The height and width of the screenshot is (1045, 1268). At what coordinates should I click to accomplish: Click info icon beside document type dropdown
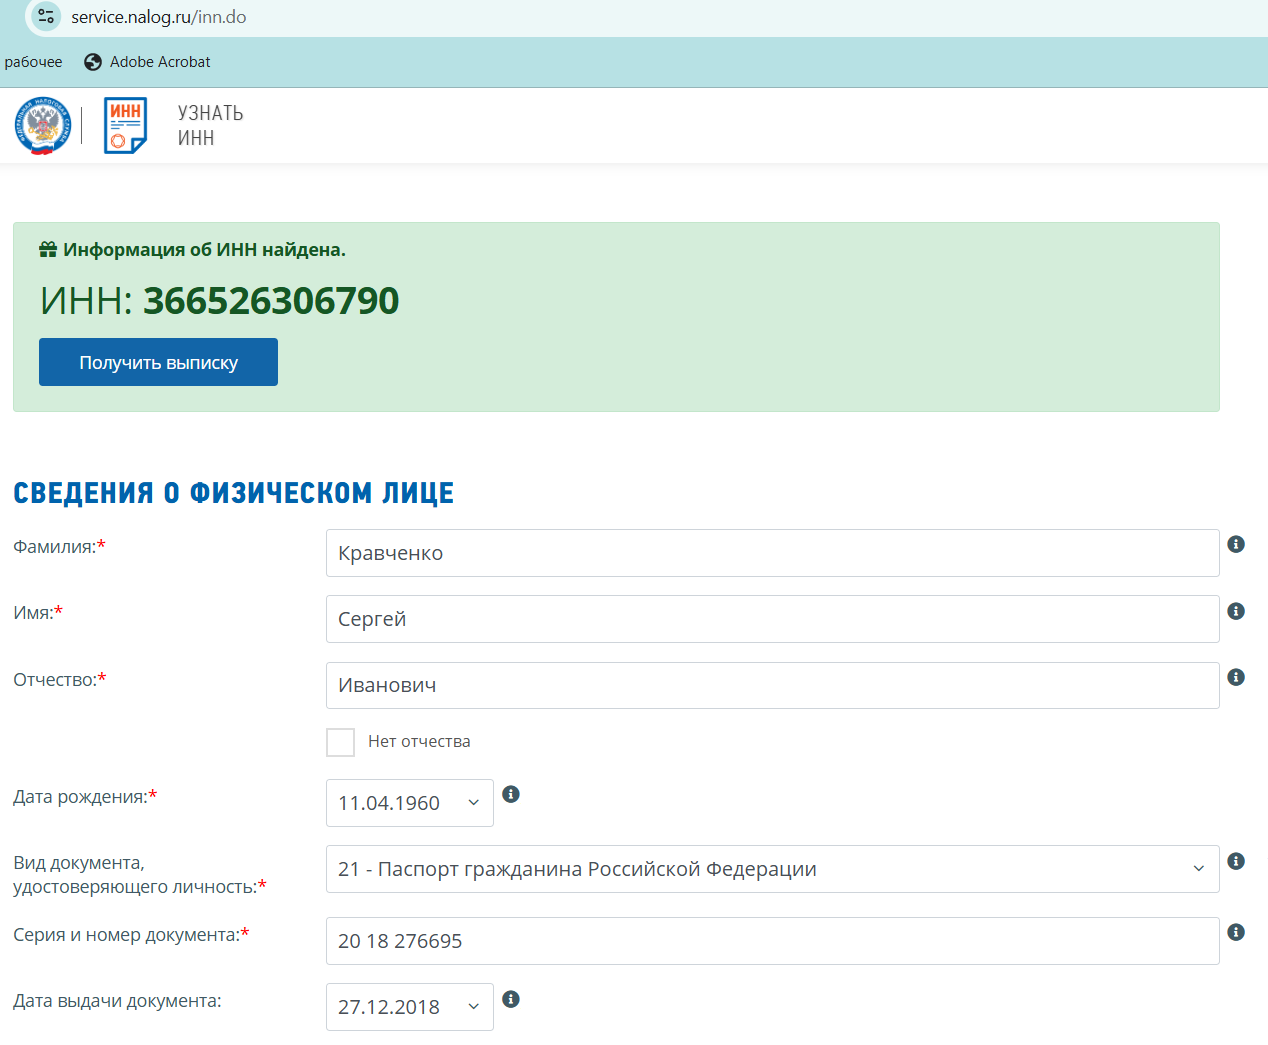[1236, 861]
